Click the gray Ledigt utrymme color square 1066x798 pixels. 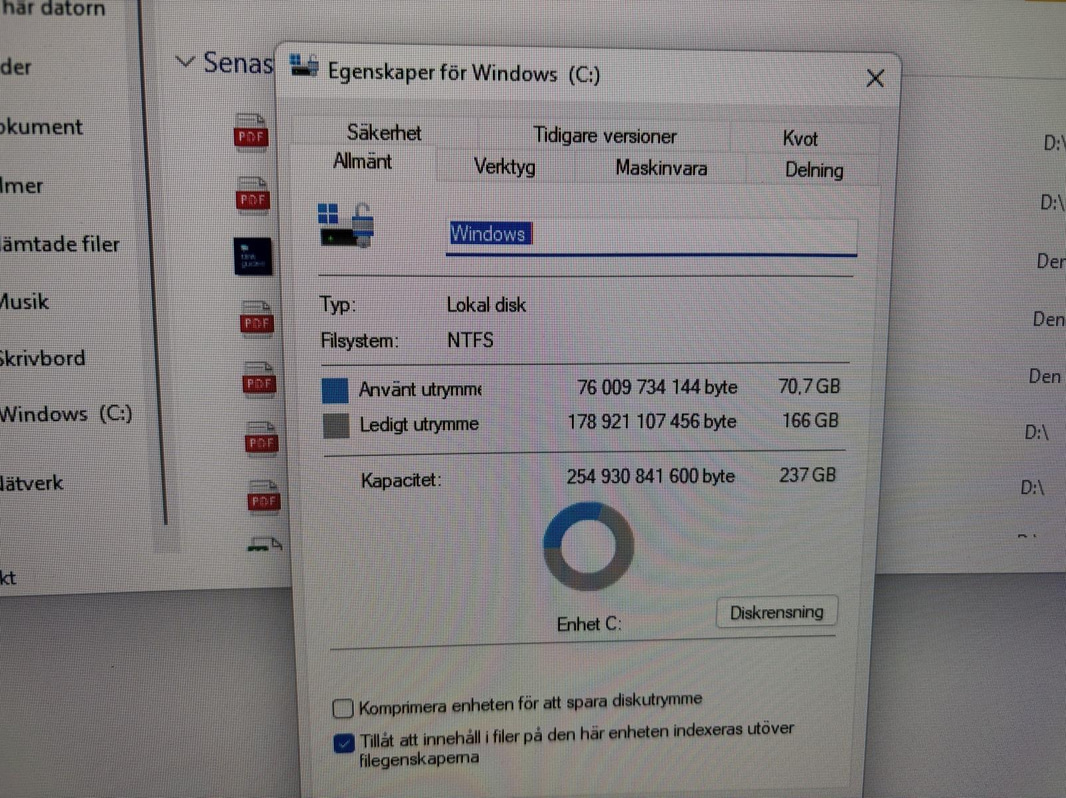(336, 426)
